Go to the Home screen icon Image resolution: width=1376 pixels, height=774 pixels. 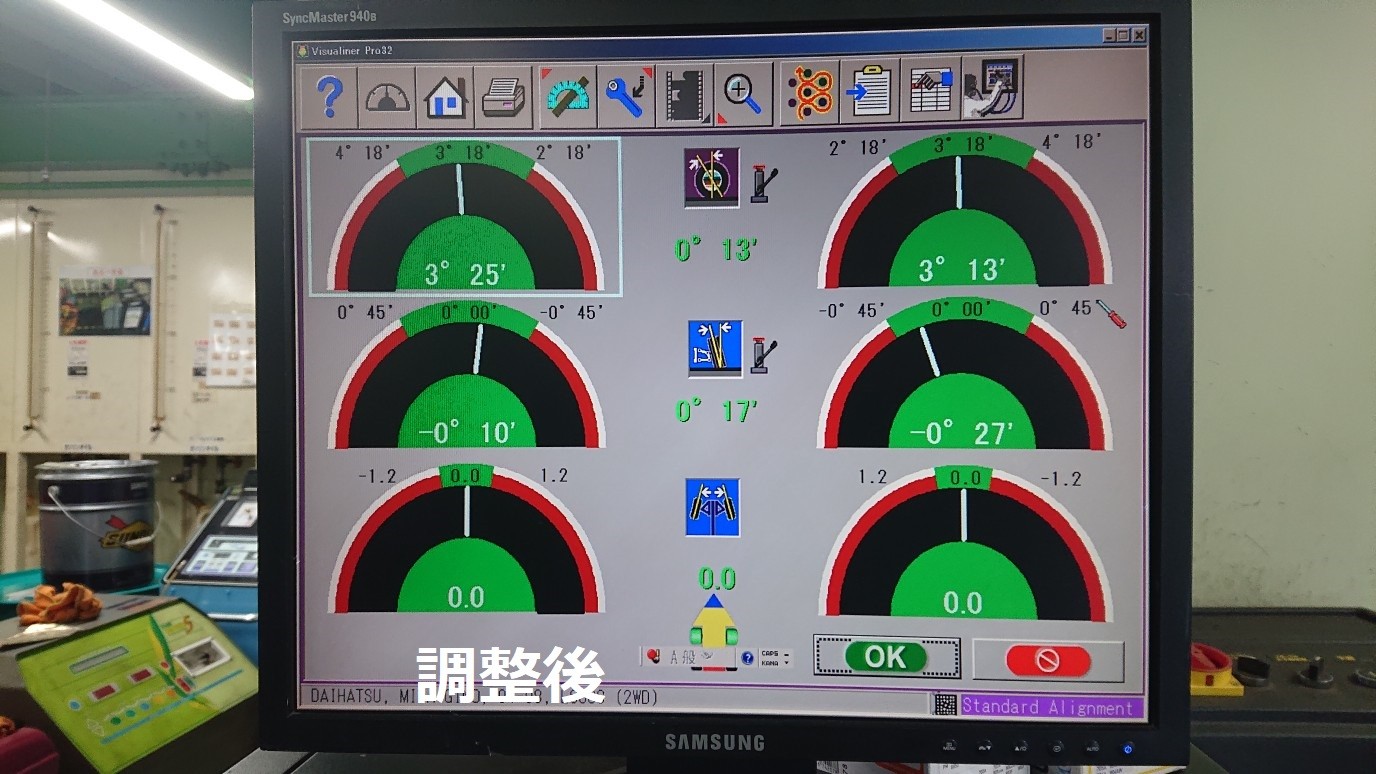coord(446,97)
